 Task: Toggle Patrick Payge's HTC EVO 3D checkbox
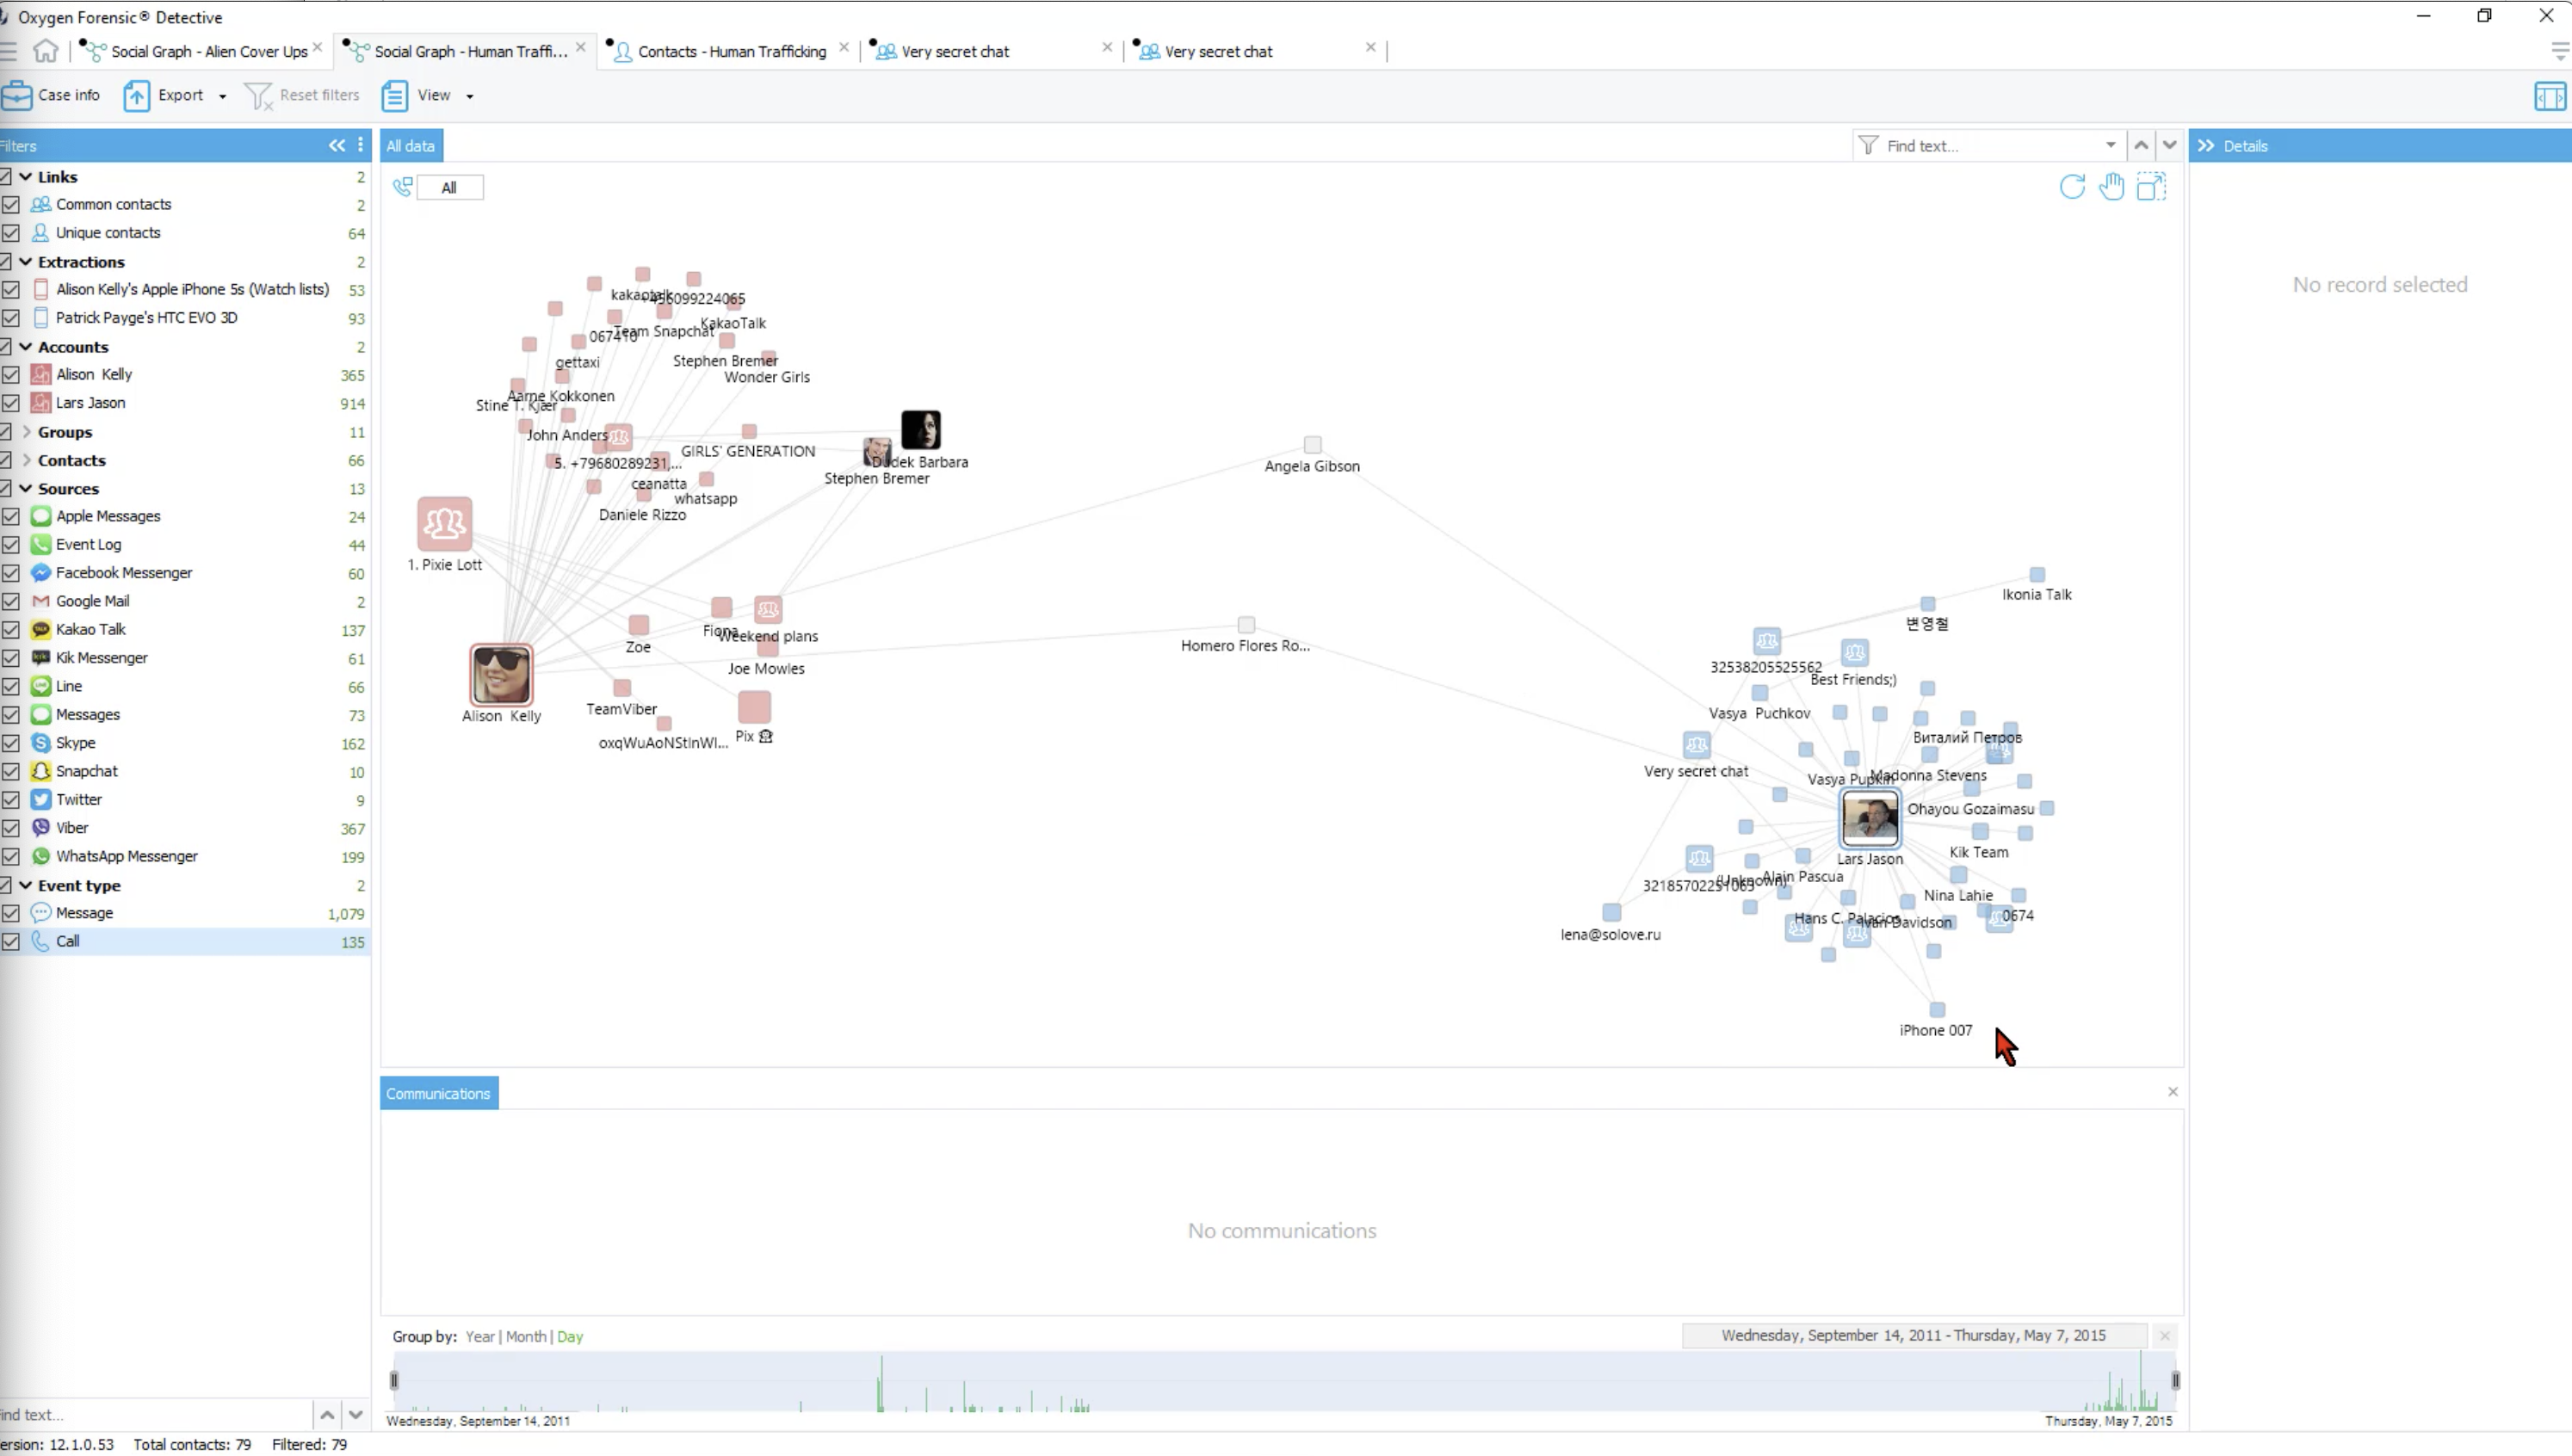pyautogui.click(x=11, y=318)
